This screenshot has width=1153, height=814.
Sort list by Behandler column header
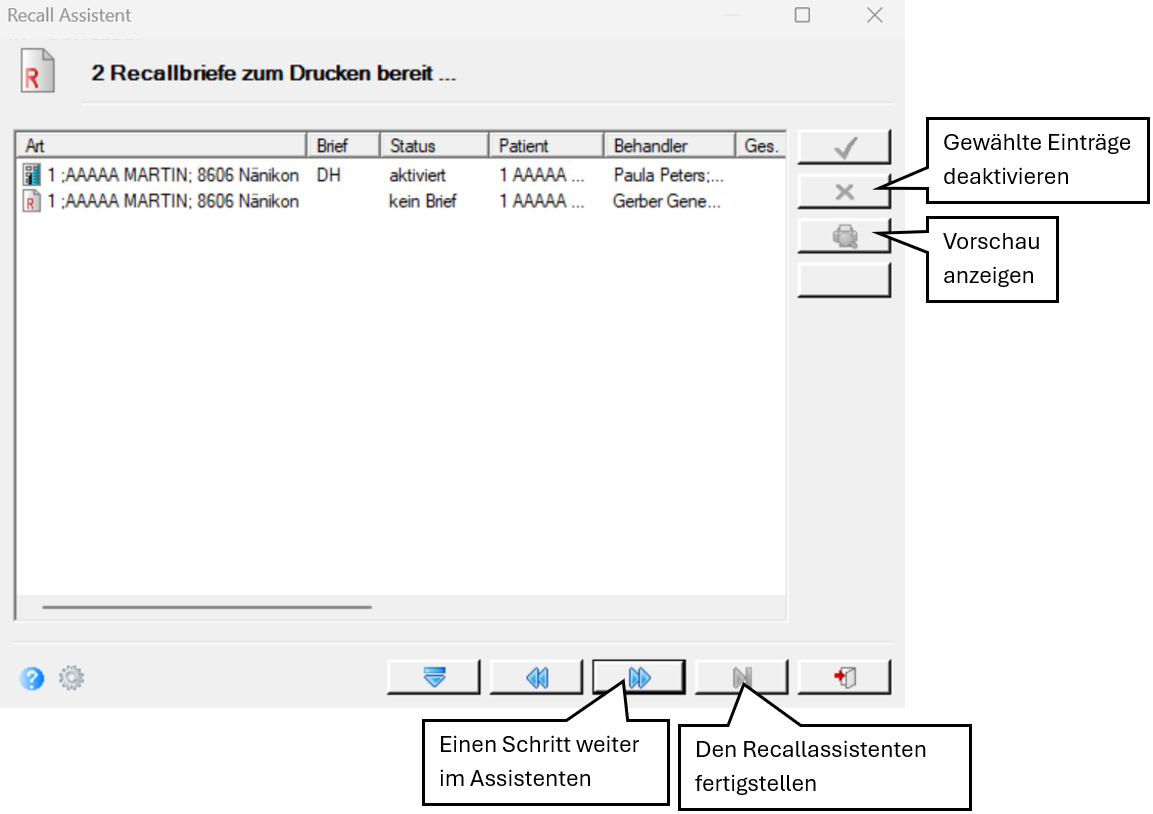click(669, 146)
